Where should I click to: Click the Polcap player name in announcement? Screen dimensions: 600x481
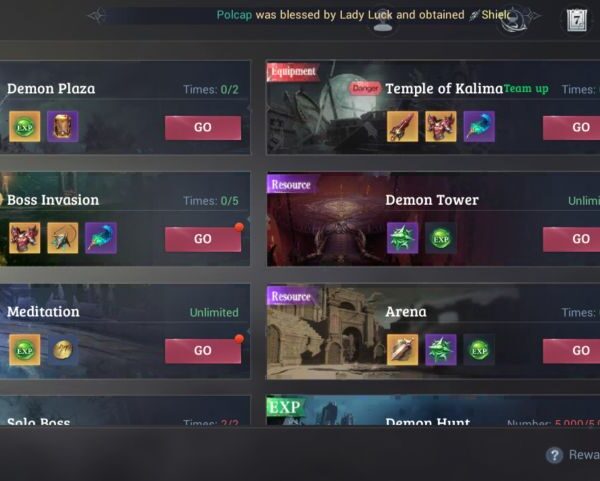[x=234, y=15]
